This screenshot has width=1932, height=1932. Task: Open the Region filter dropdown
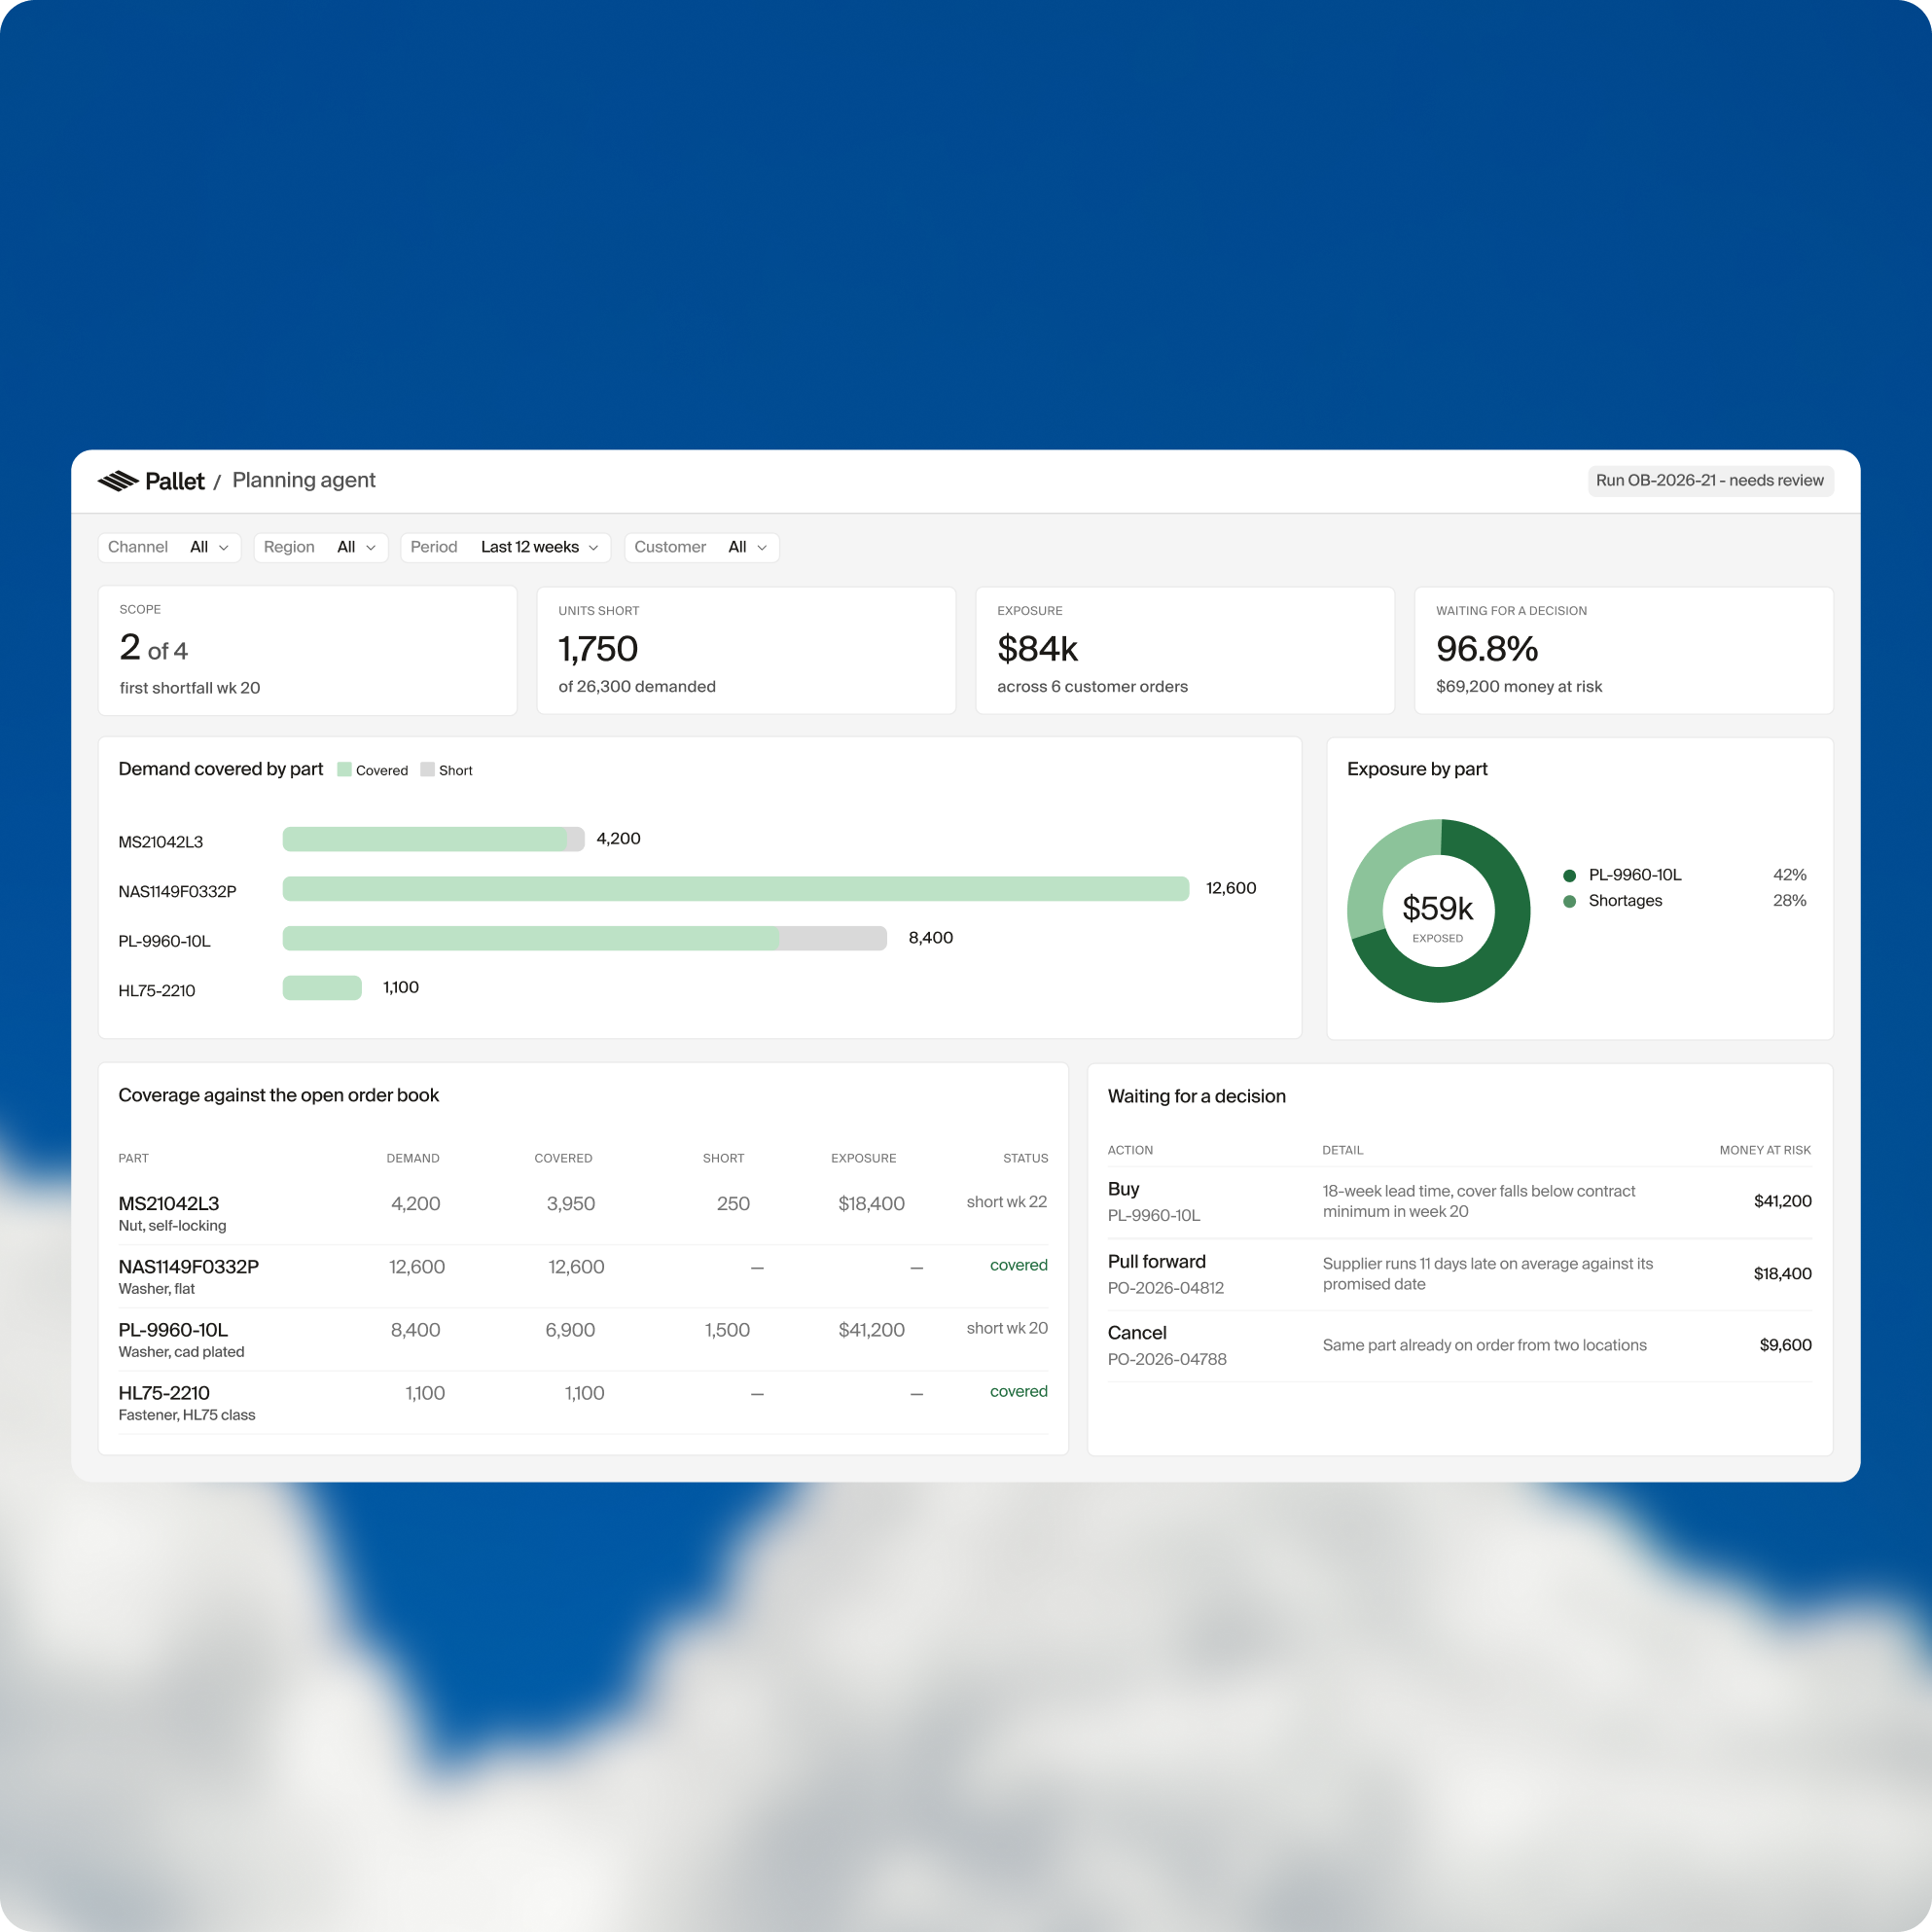click(321, 547)
